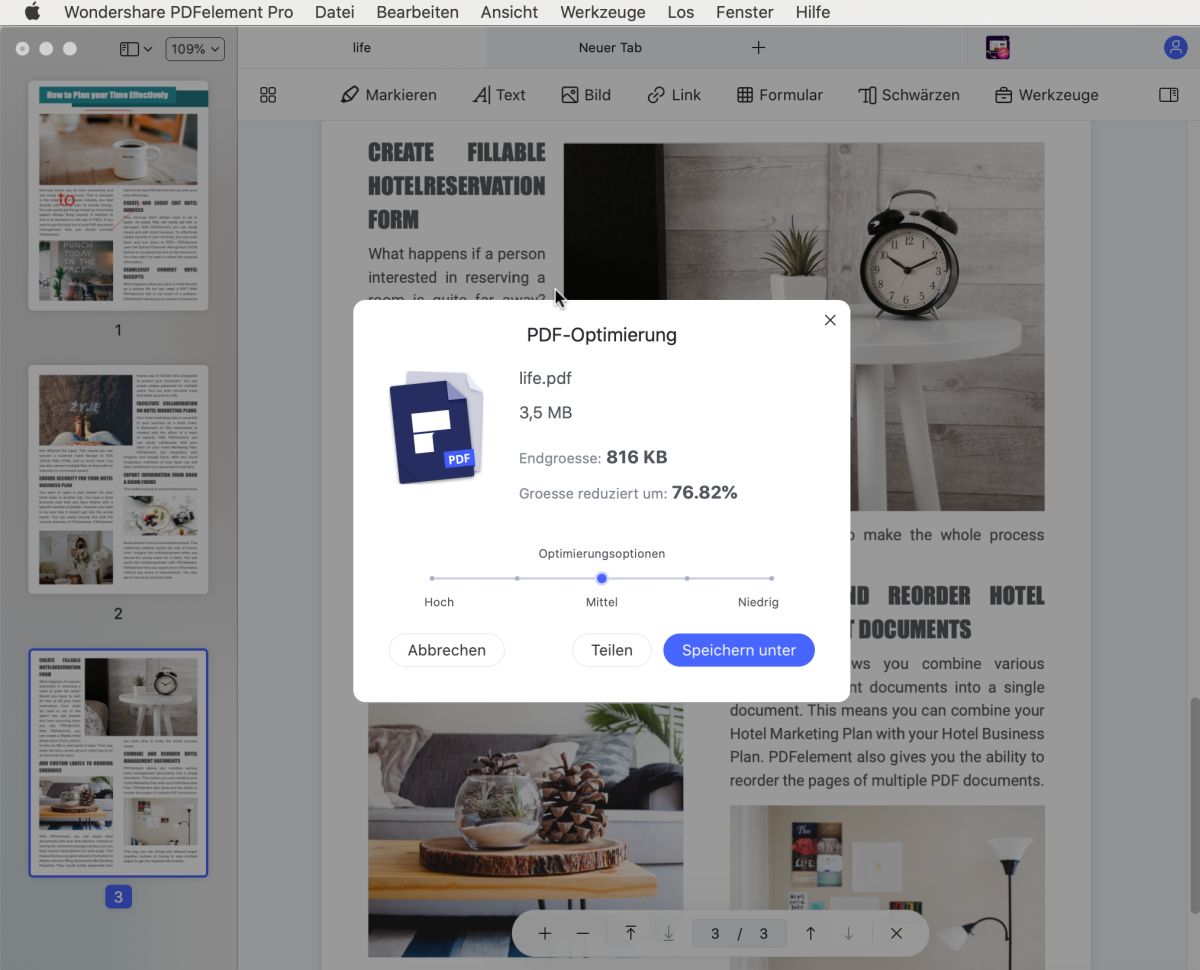Click the 3,5 MB file size text
The width and height of the screenshot is (1200, 970).
[546, 412]
